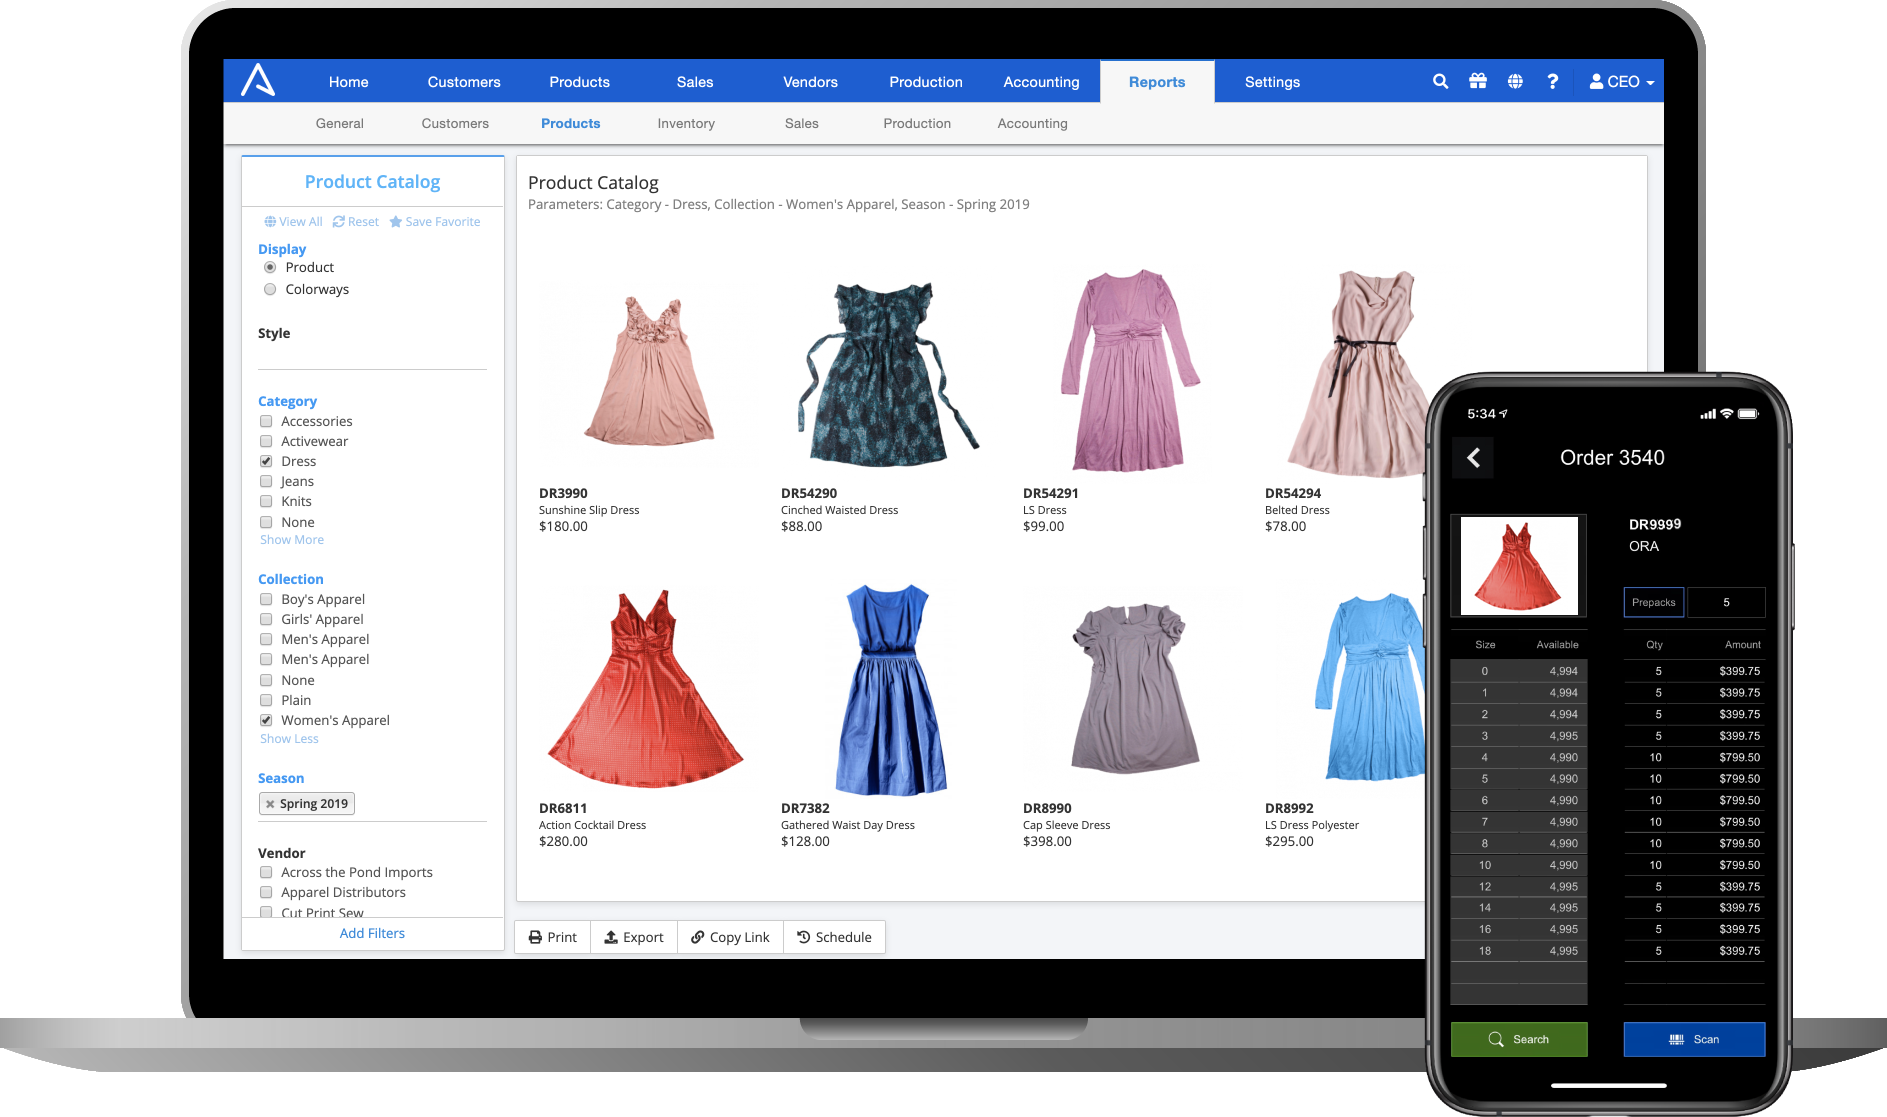The height and width of the screenshot is (1117, 1887).
Task: Reset the Product Catalog filters
Action: (x=355, y=221)
